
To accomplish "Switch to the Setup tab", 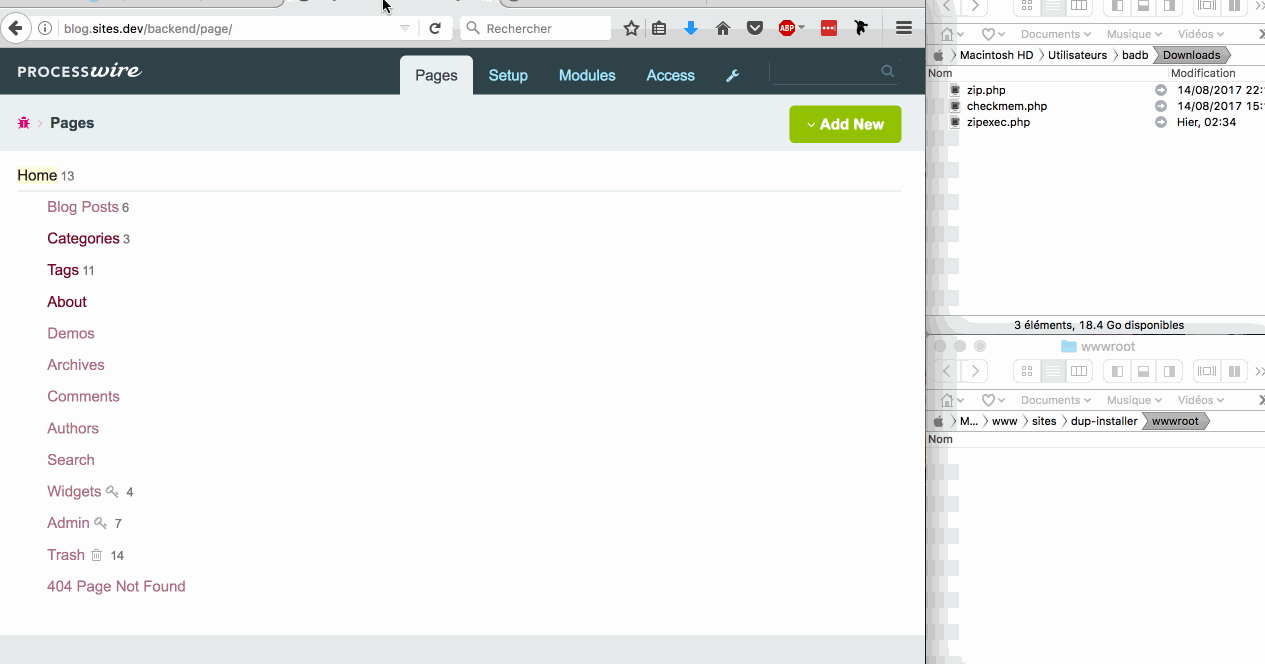I will click(x=508, y=74).
